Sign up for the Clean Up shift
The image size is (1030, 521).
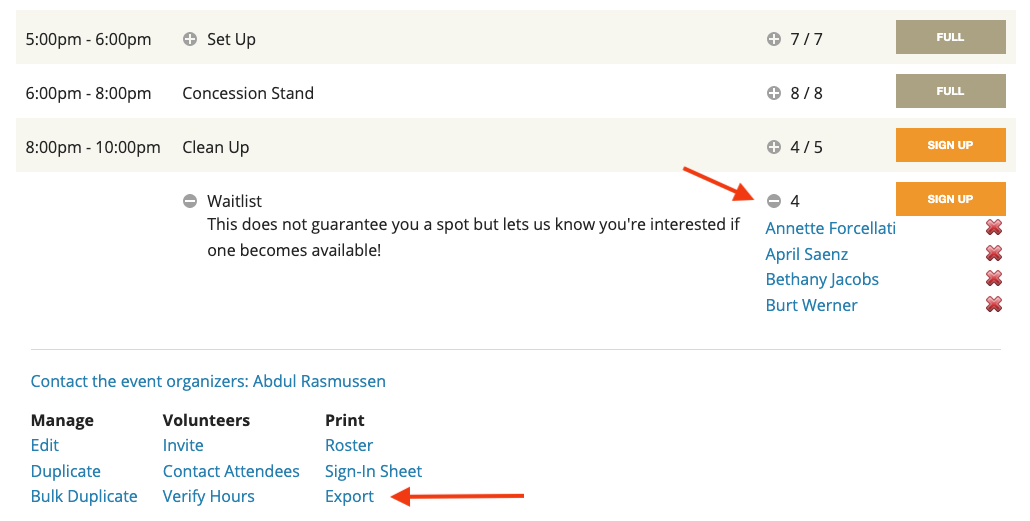tap(949, 145)
